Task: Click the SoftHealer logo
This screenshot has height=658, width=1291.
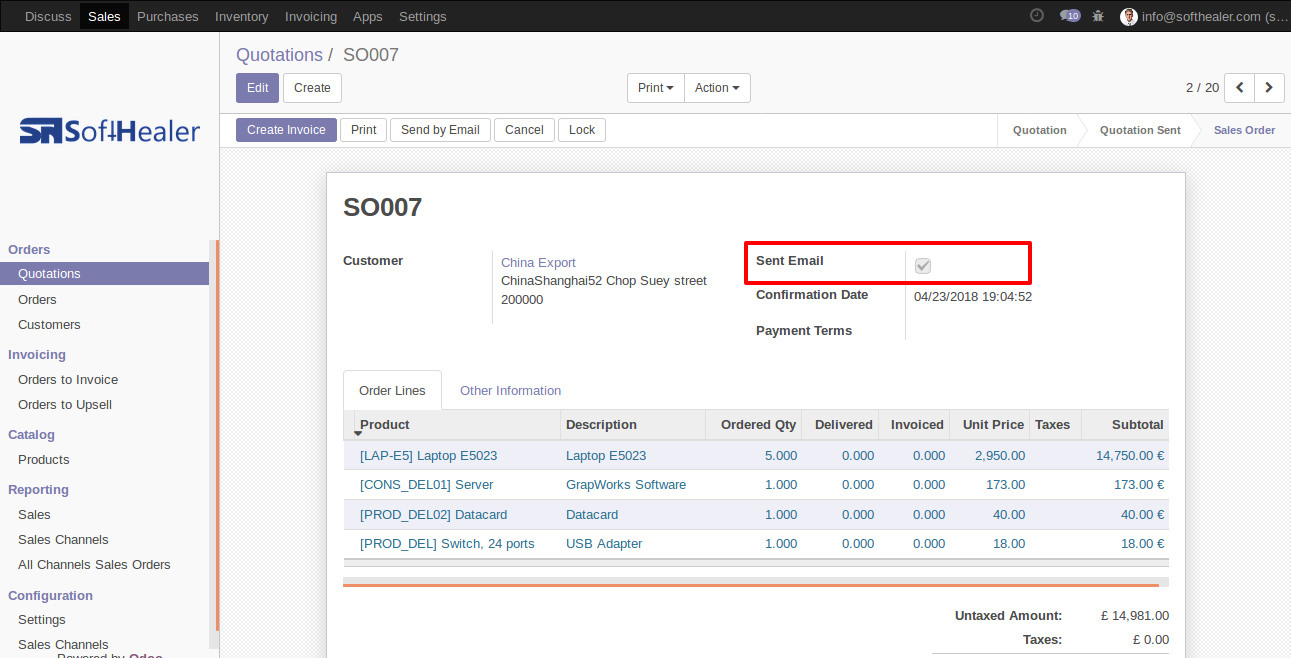Action: (110, 130)
